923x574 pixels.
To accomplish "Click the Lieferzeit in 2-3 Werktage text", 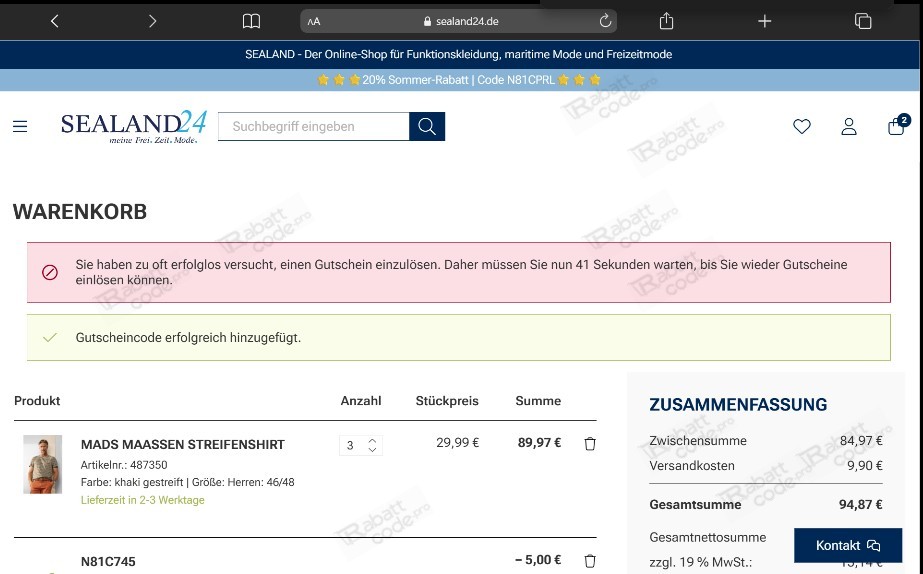I will [142, 500].
